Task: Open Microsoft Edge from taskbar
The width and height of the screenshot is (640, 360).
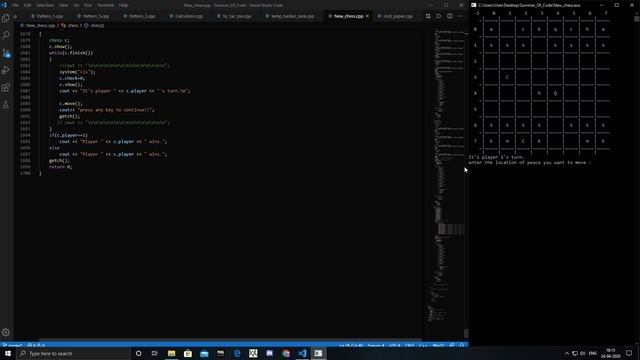Action: (x=237, y=353)
